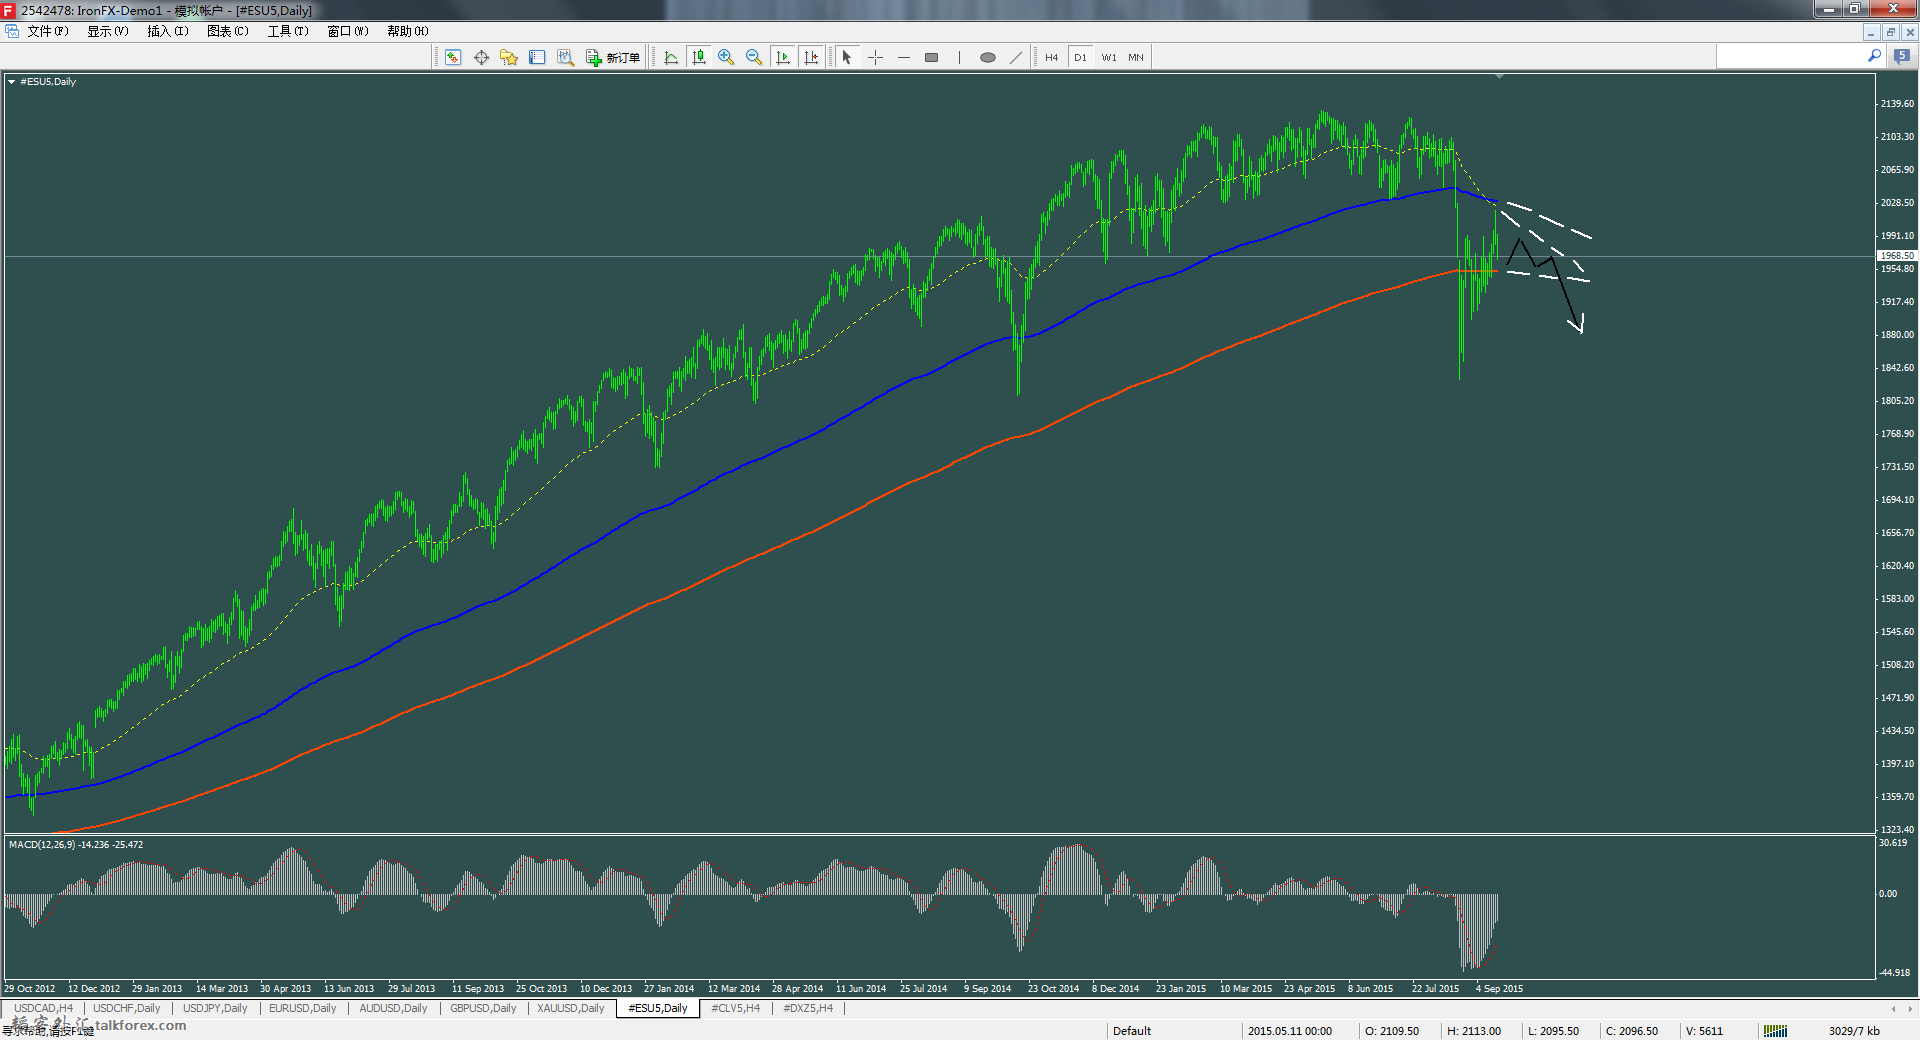Click the search magnifier icon
Screen dimensions: 1920x1040
point(1874,57)
